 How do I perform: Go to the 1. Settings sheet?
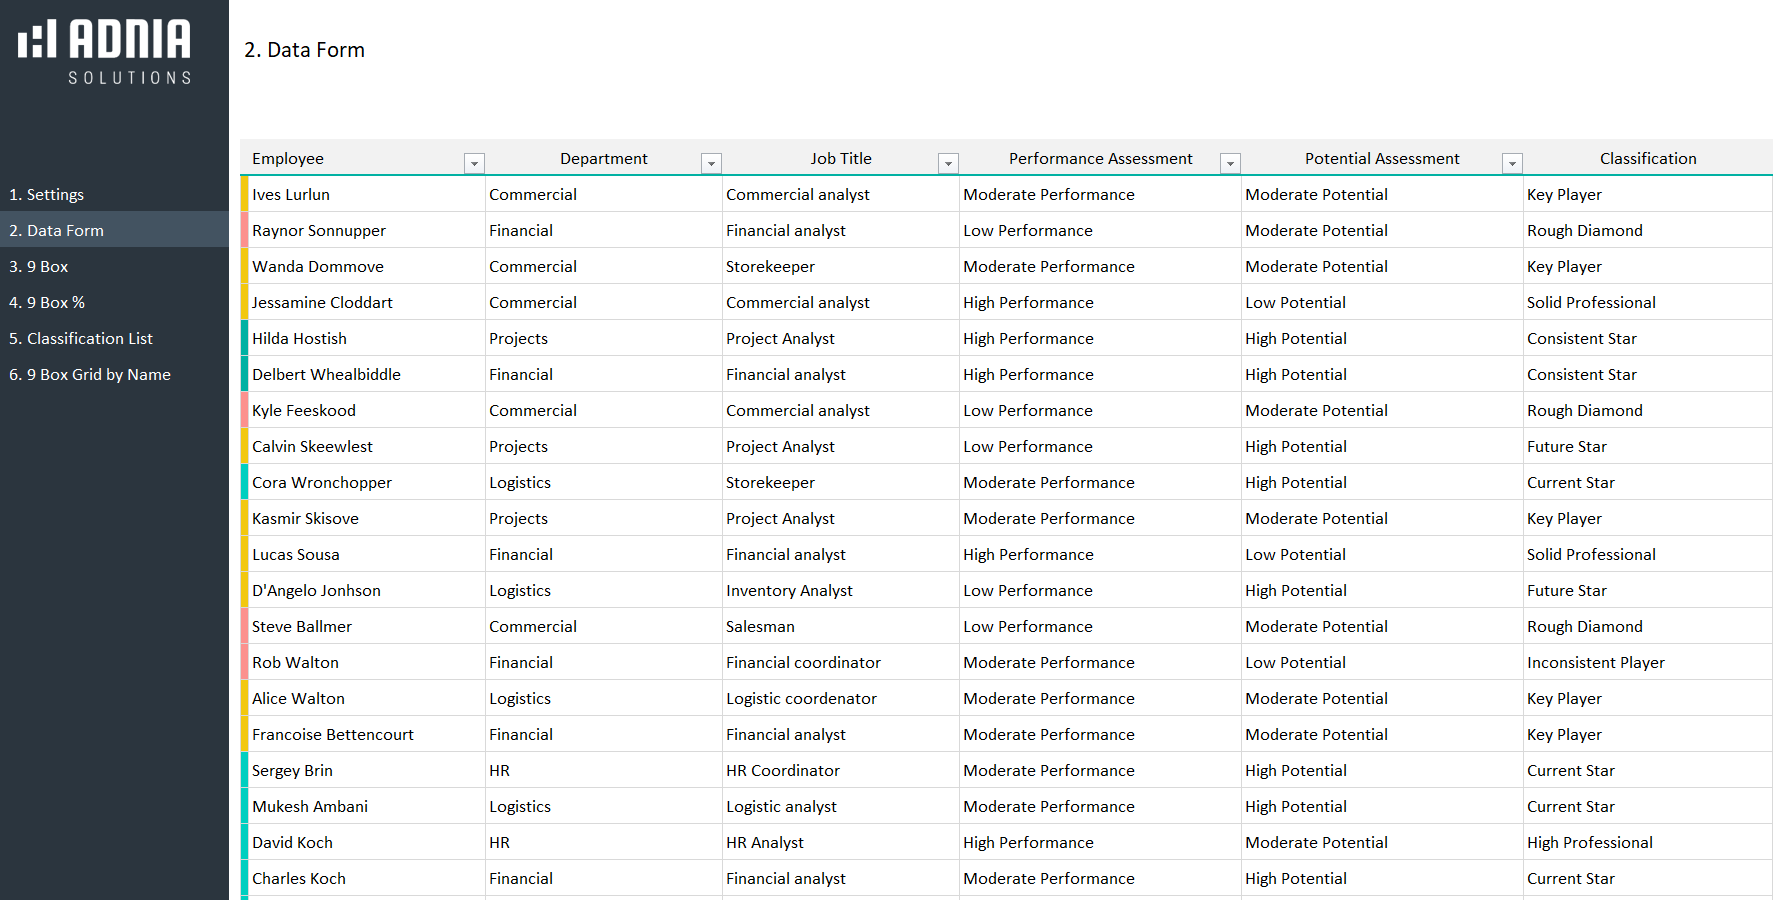point(47,195)
